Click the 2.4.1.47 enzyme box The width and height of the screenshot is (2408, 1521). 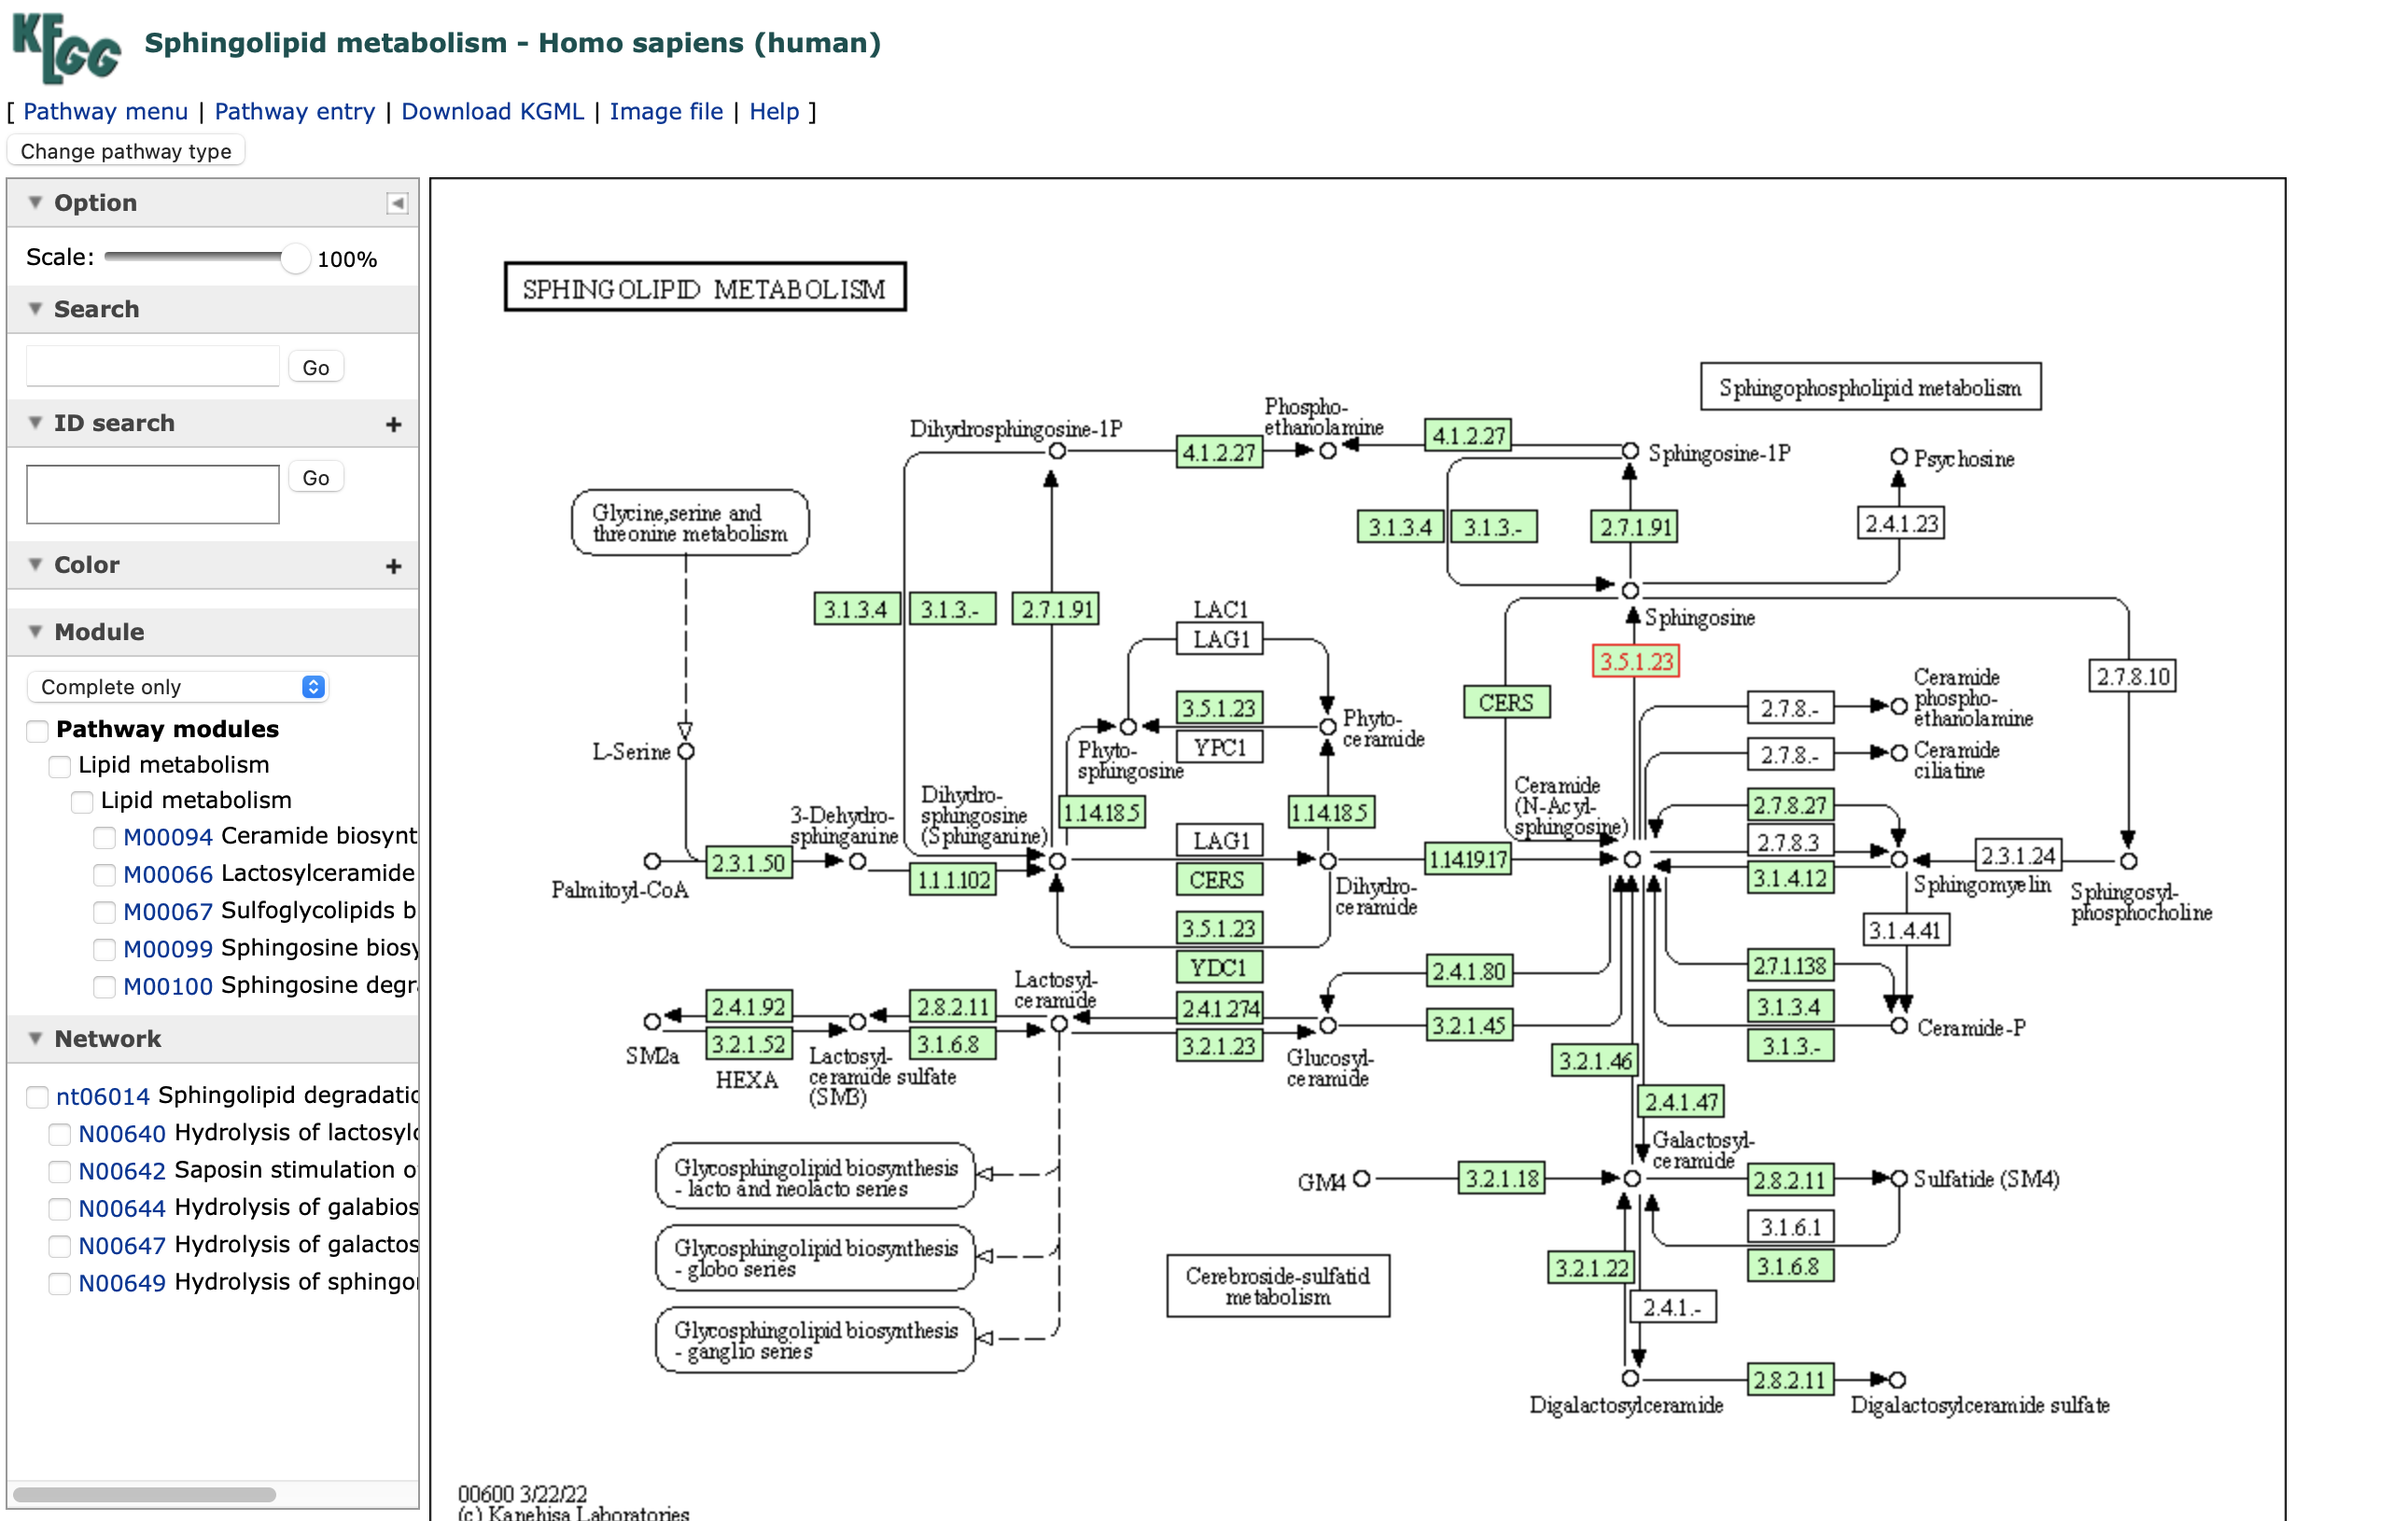tap(1681, 1102)
